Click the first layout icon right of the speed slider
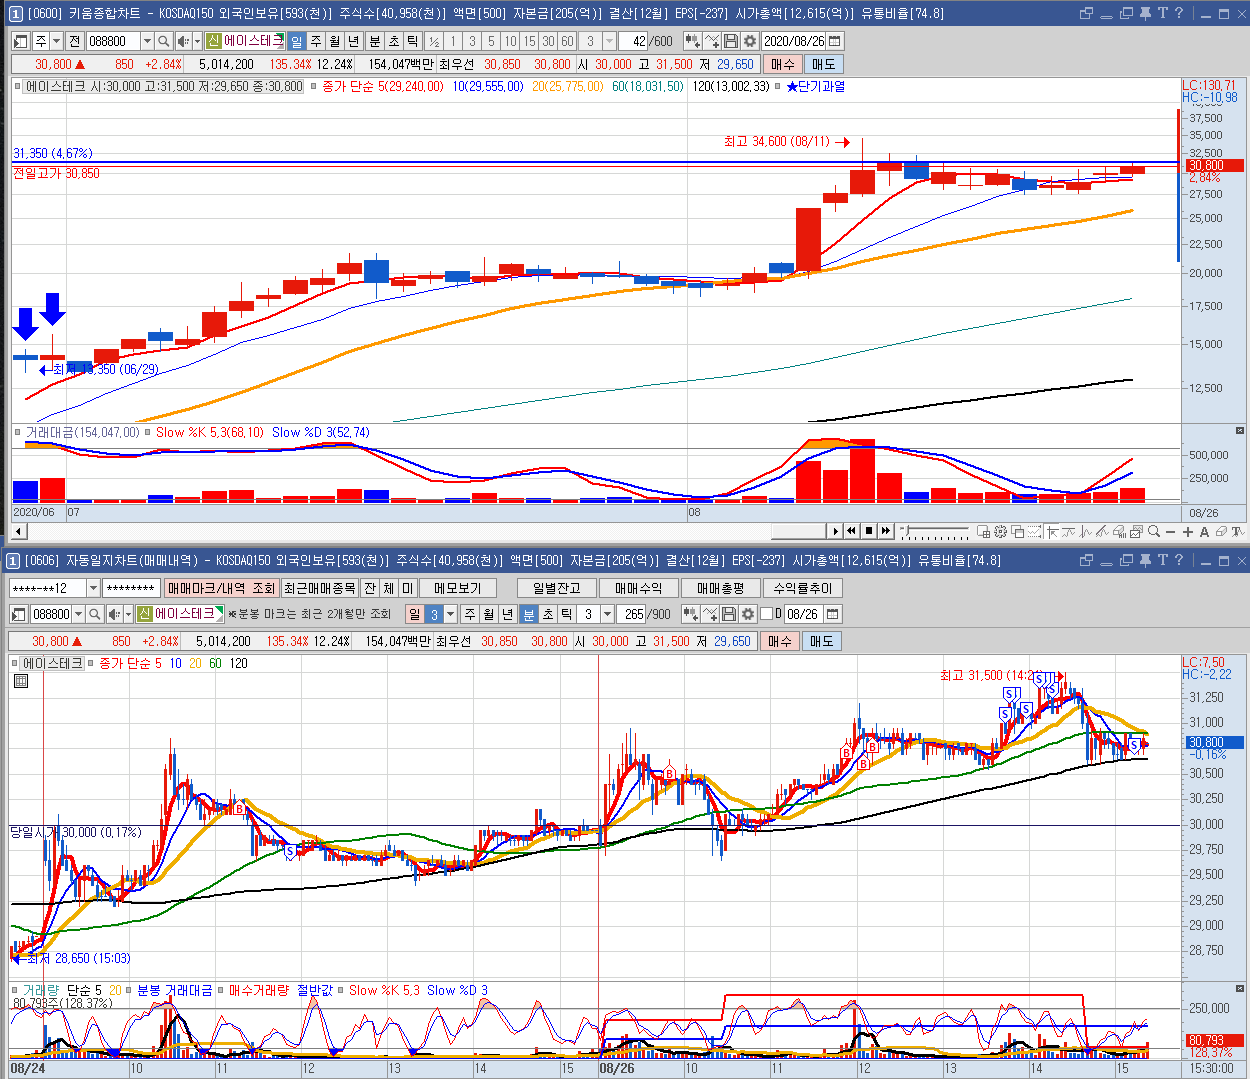The width and height of the screenshot is (1250, 1079). pyautogui.click(x=983, y=531)
